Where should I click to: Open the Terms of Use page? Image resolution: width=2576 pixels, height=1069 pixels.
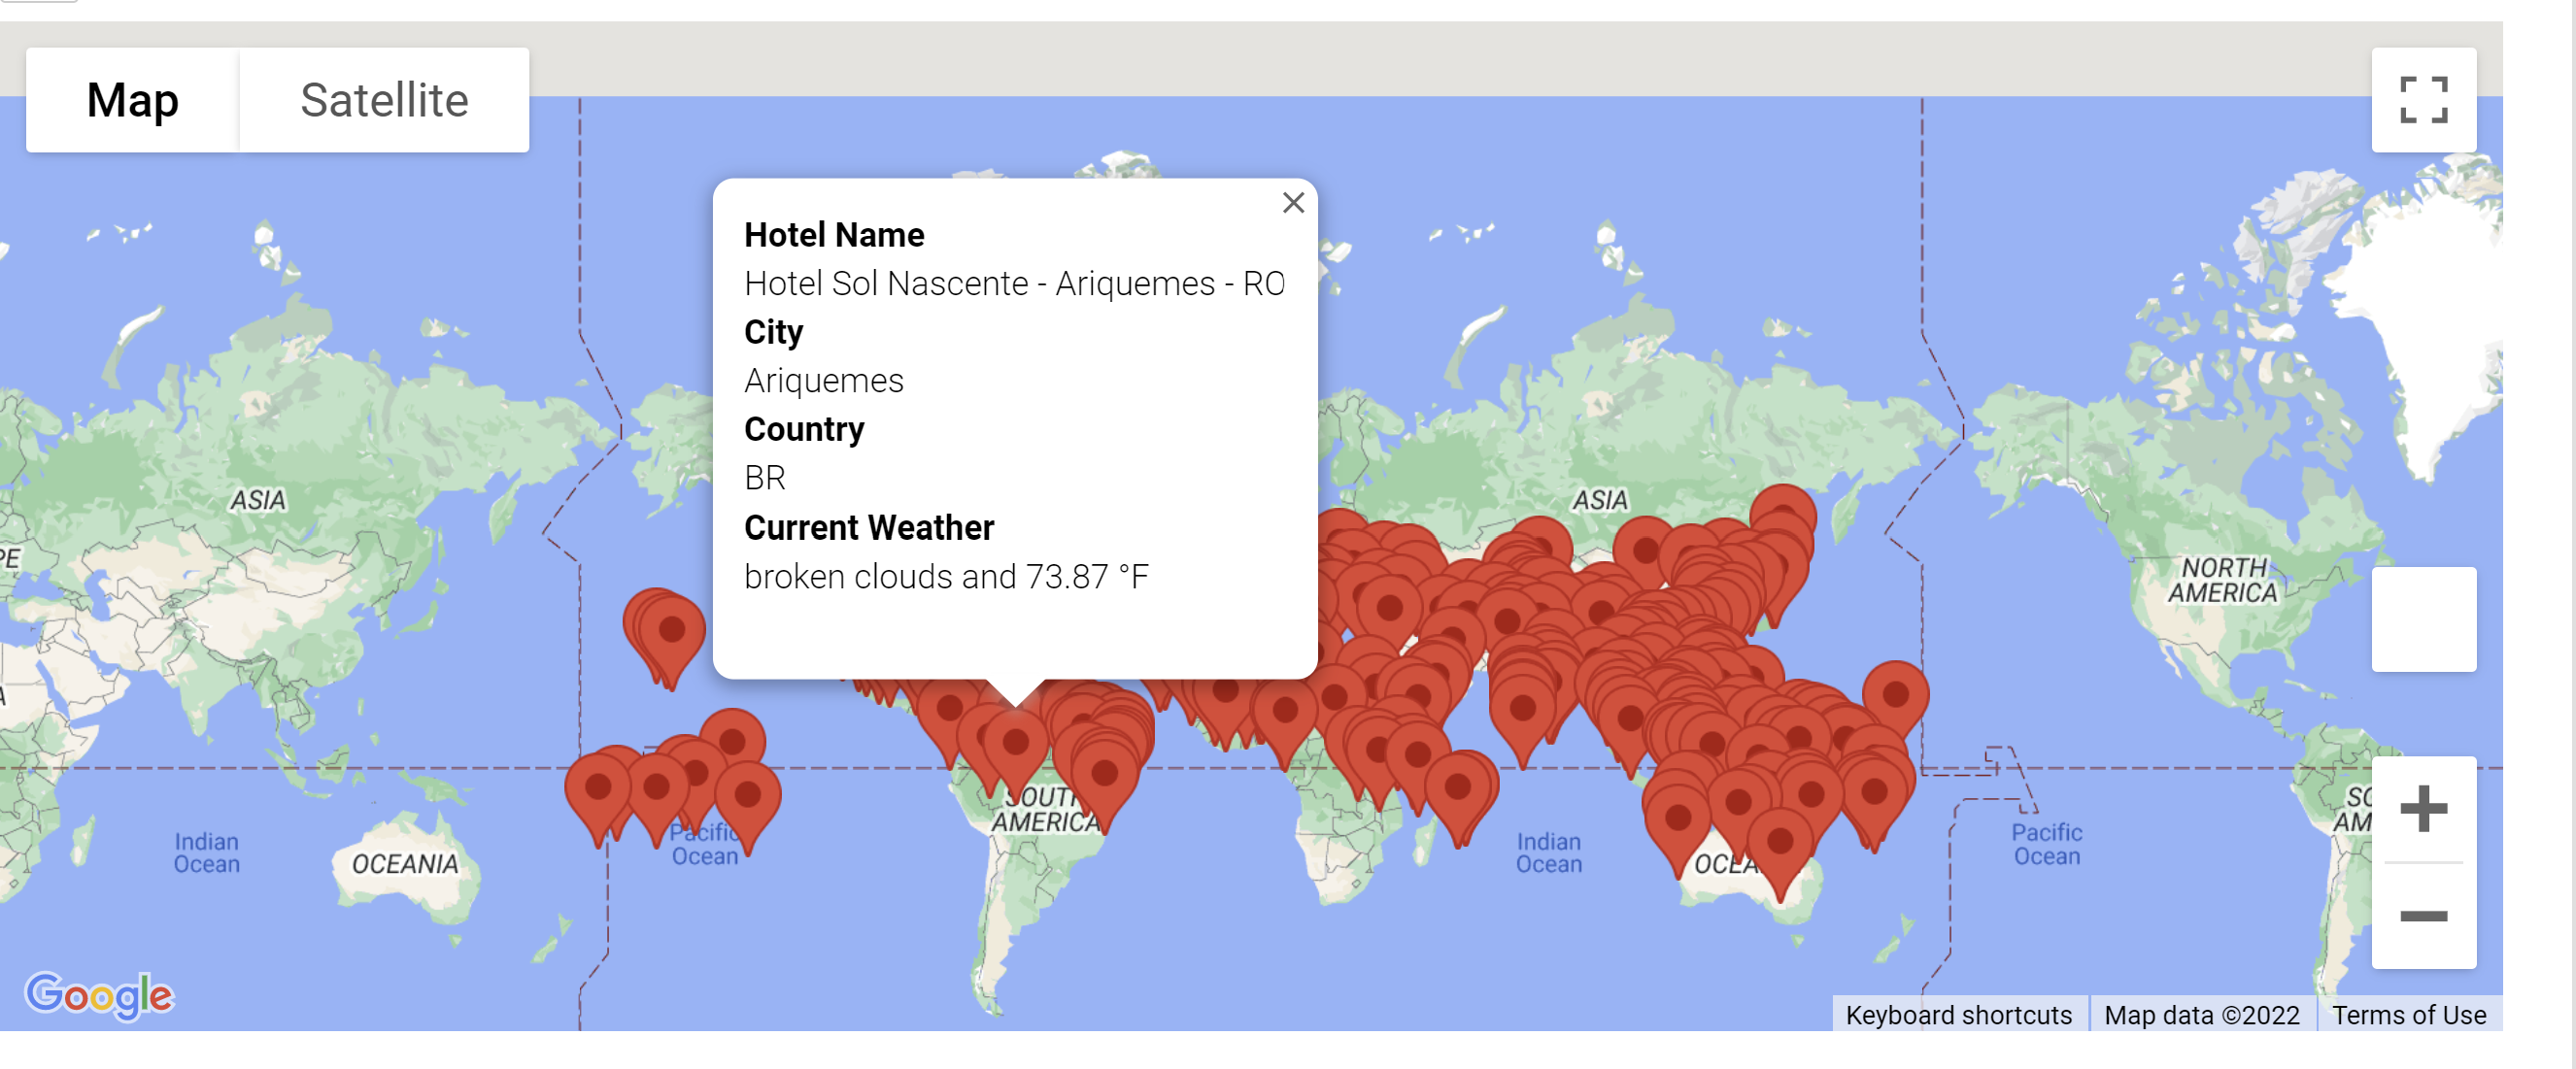point(2410,1015)
